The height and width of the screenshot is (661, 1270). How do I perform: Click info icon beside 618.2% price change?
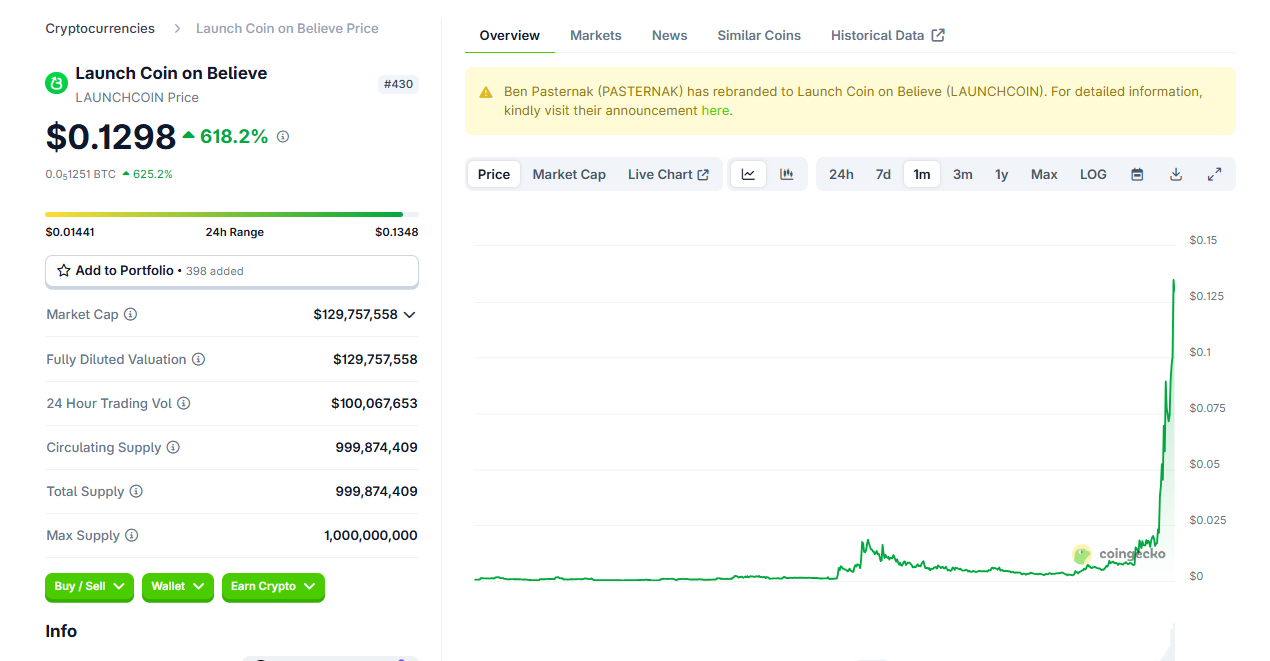tap(283, 137)
